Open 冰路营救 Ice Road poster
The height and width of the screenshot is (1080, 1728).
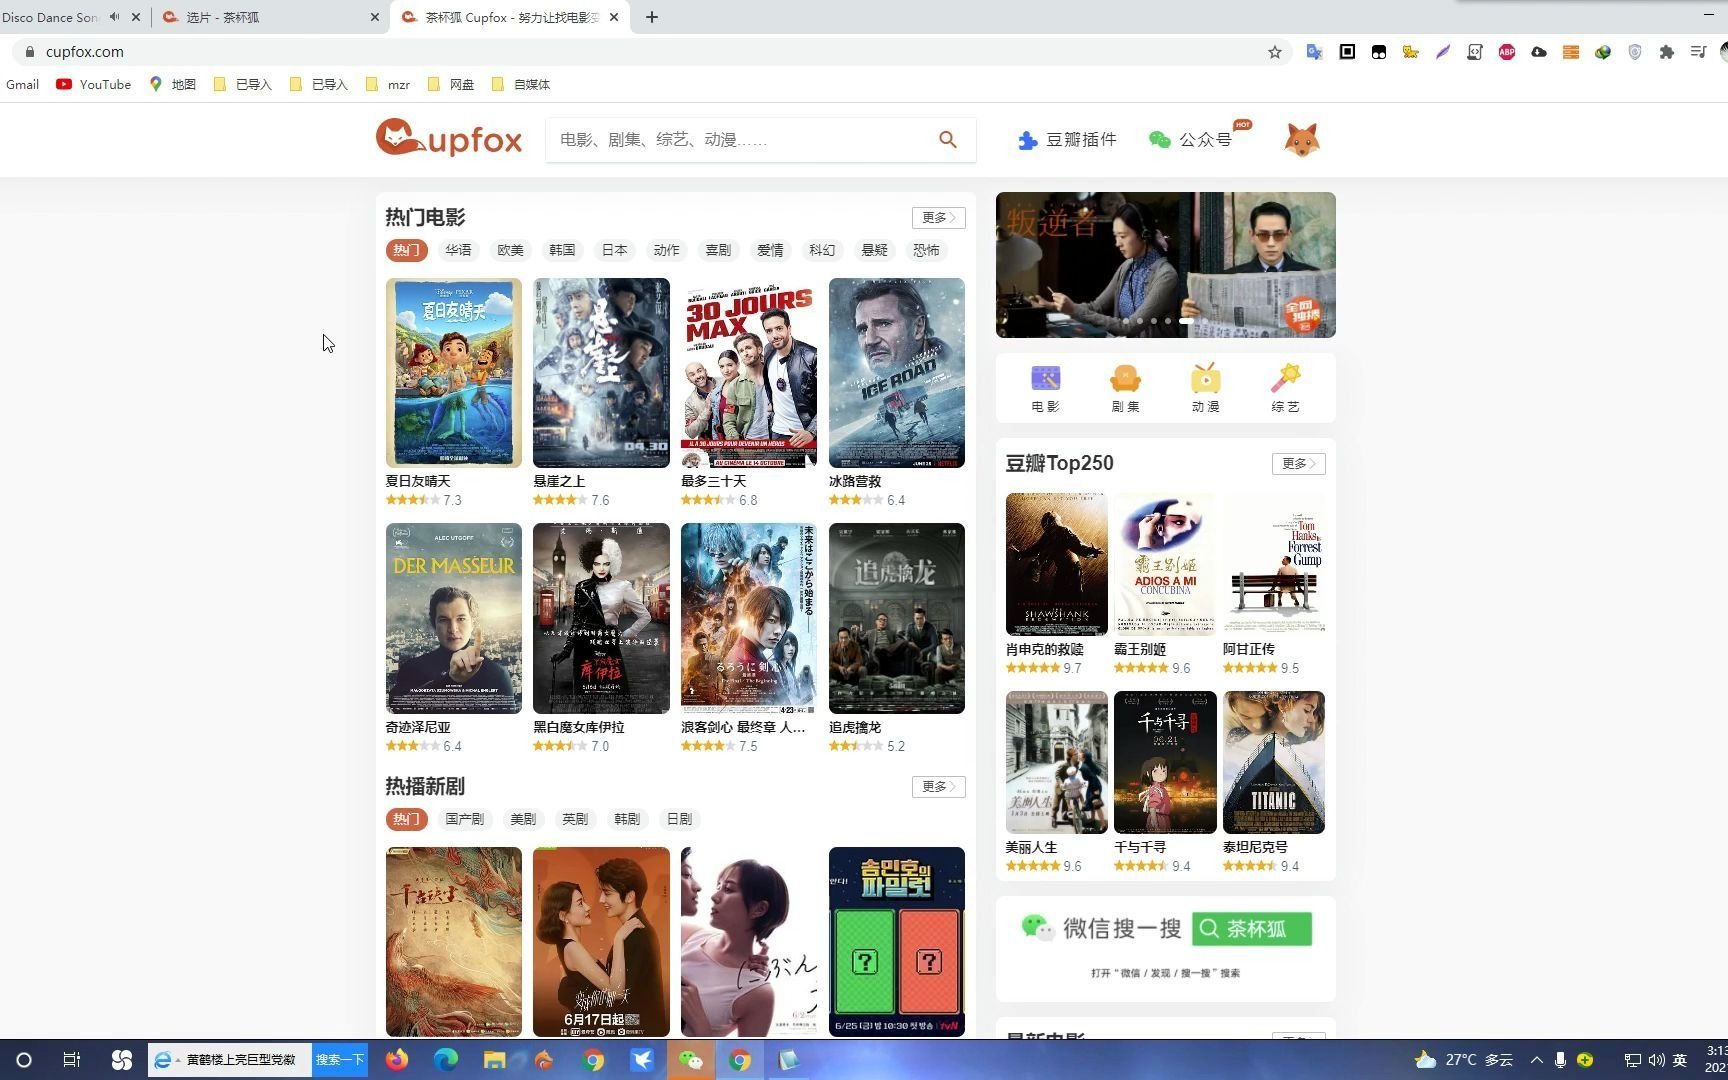(897, 373)
